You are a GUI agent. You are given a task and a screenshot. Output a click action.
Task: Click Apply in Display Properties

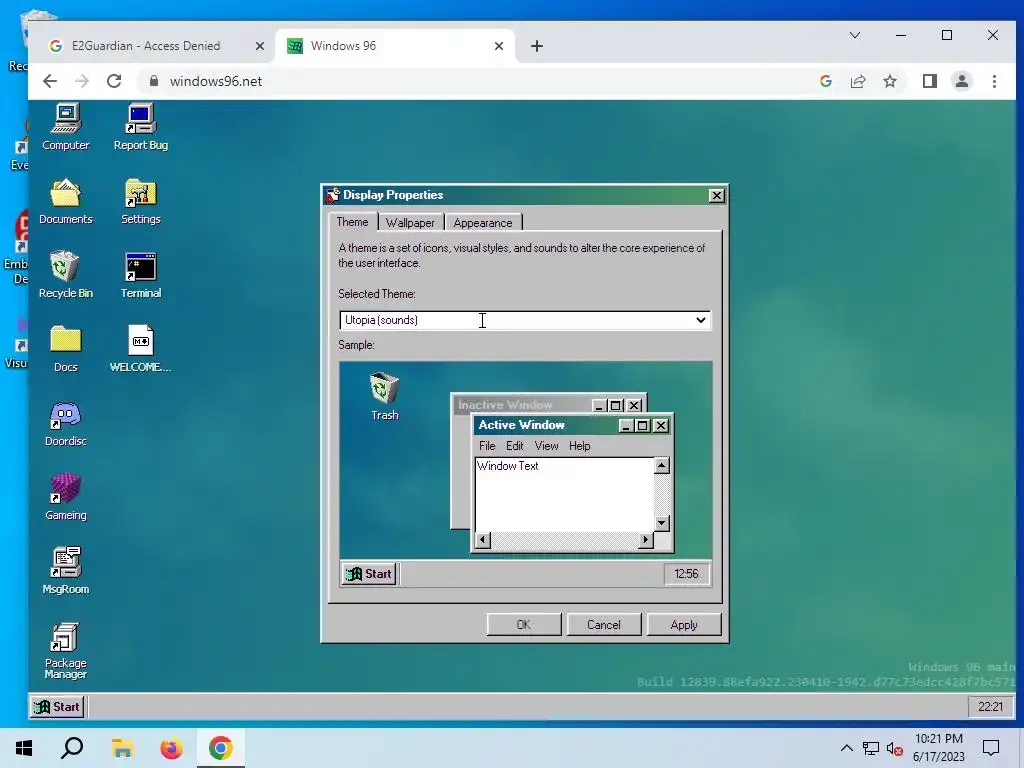[684, 625]
